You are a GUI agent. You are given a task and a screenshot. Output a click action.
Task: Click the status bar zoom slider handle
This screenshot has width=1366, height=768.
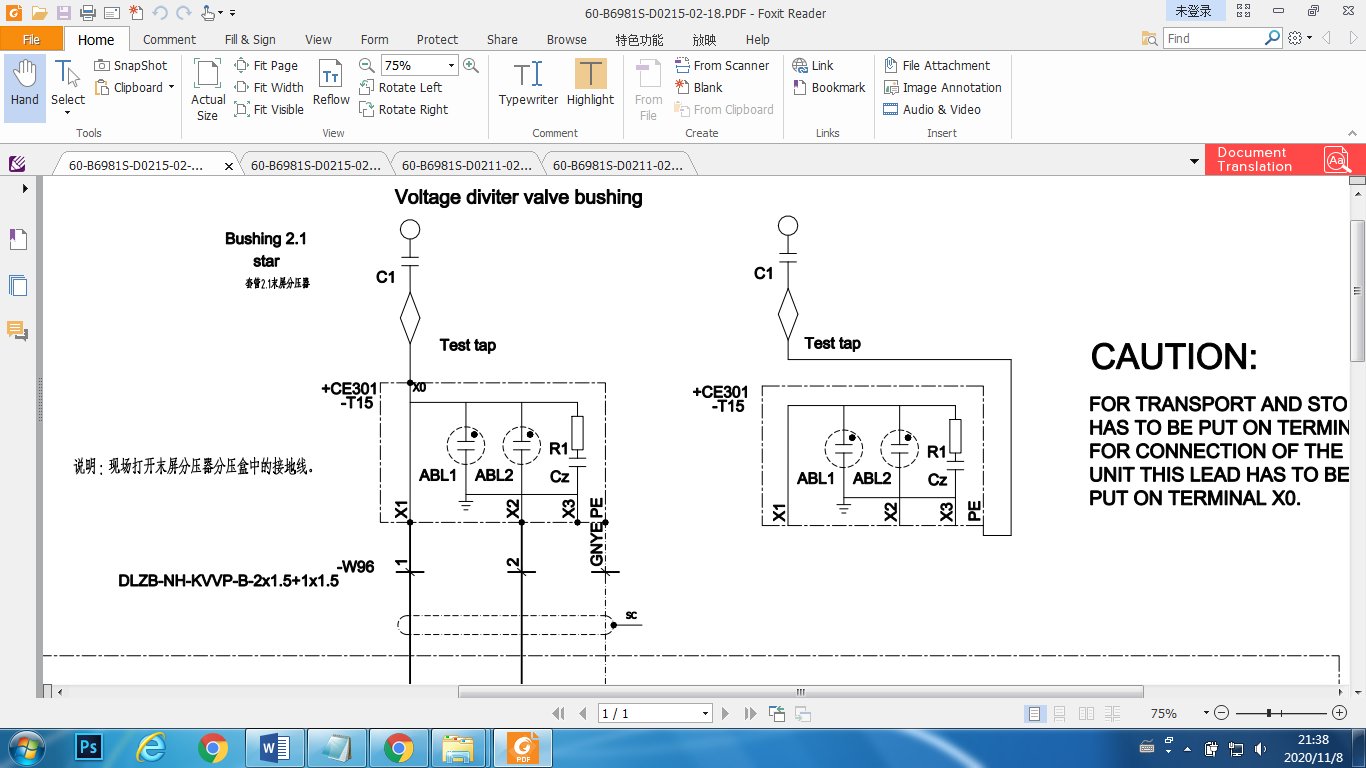coord(1269,713)
